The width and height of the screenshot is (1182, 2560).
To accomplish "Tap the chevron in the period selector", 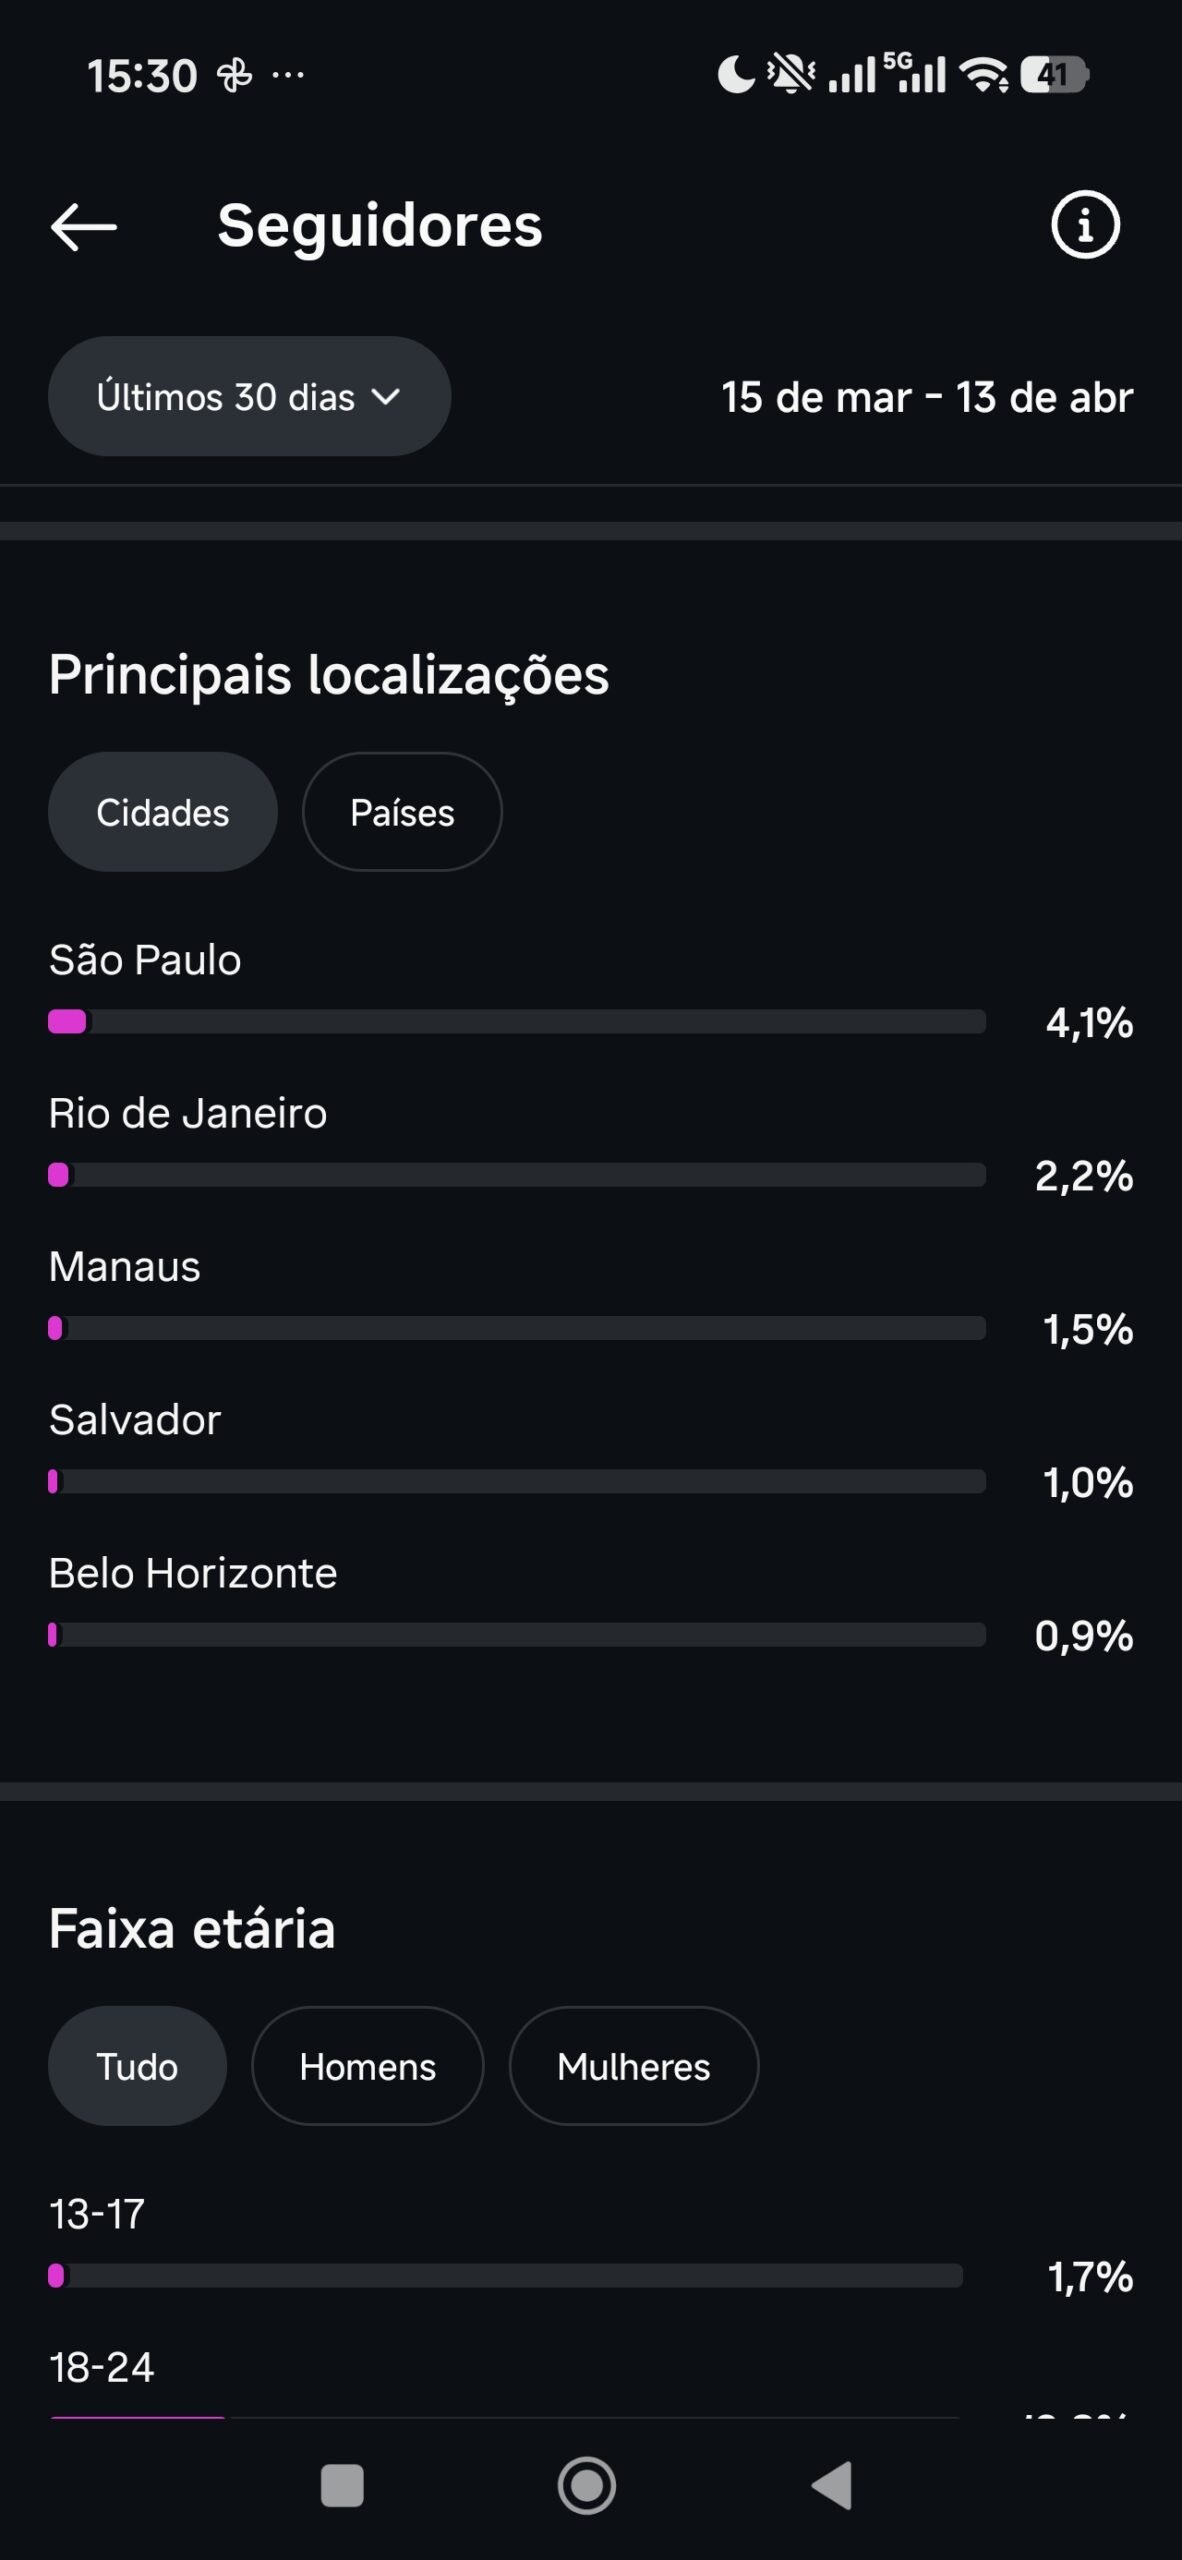I will click(x=386, y=397).
